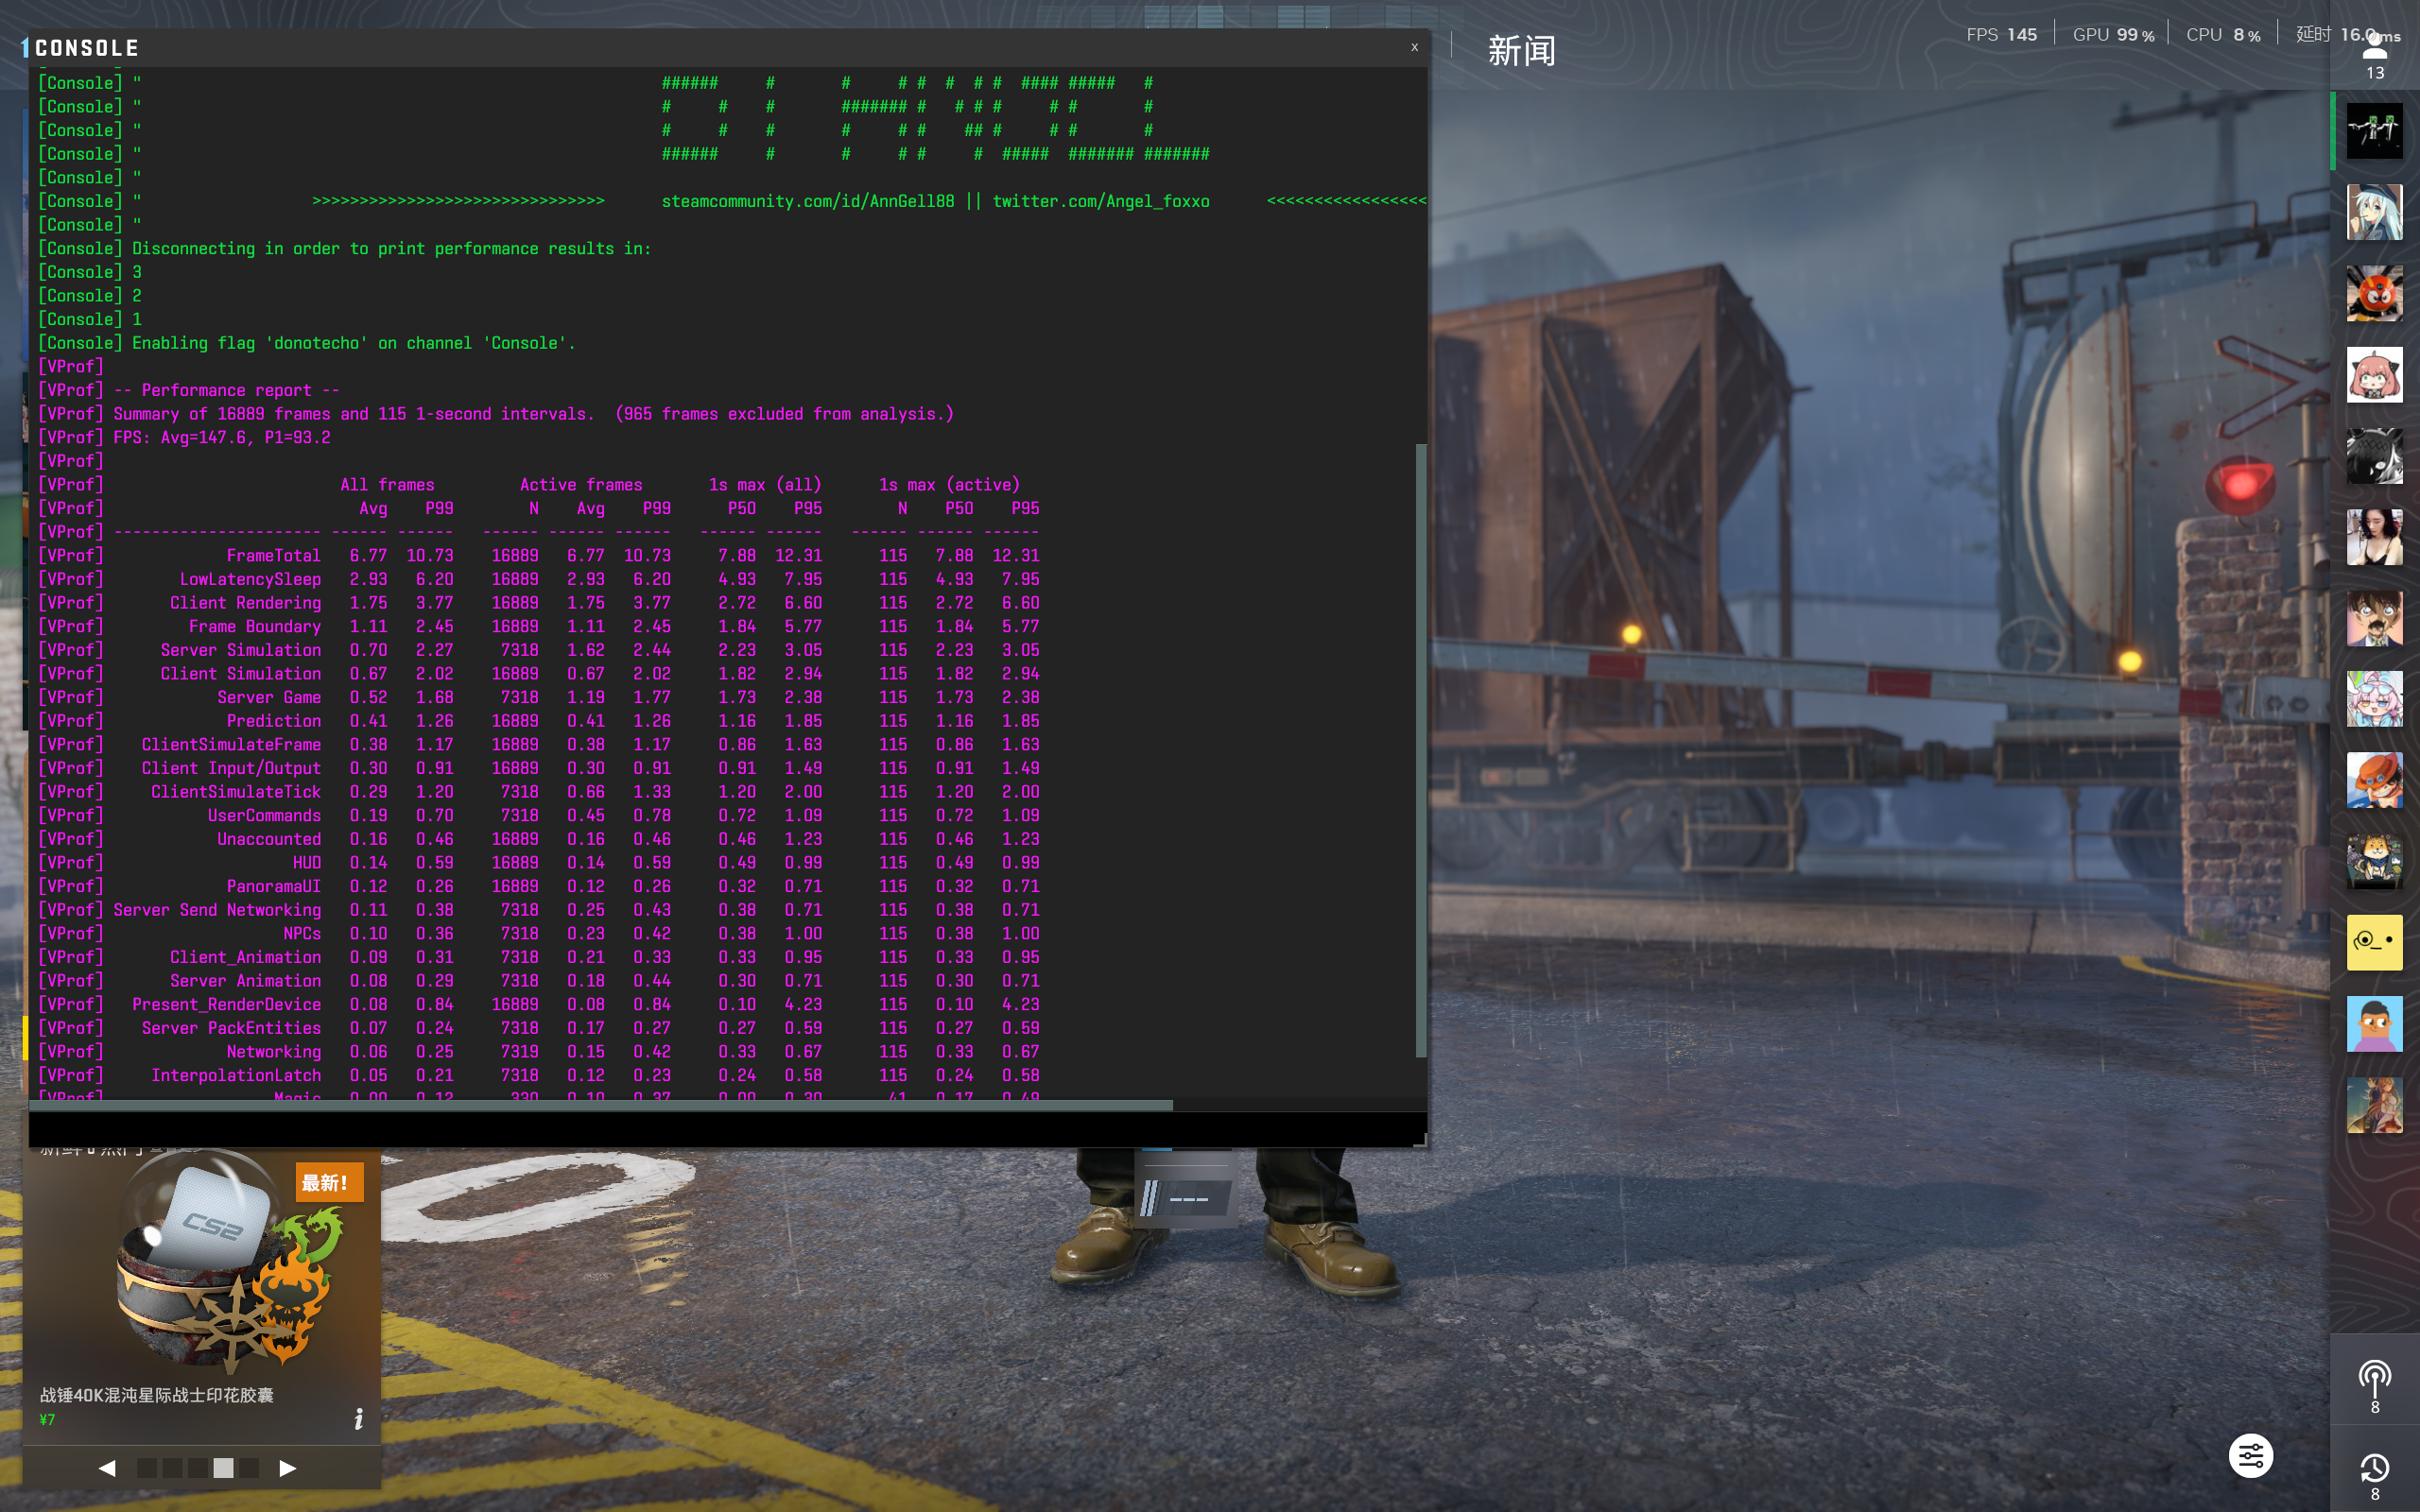Image resolution: width=2420 pixels, height=1512 pixels.
Task: Click the PanoramaUI row label
Action: [273, 887]
